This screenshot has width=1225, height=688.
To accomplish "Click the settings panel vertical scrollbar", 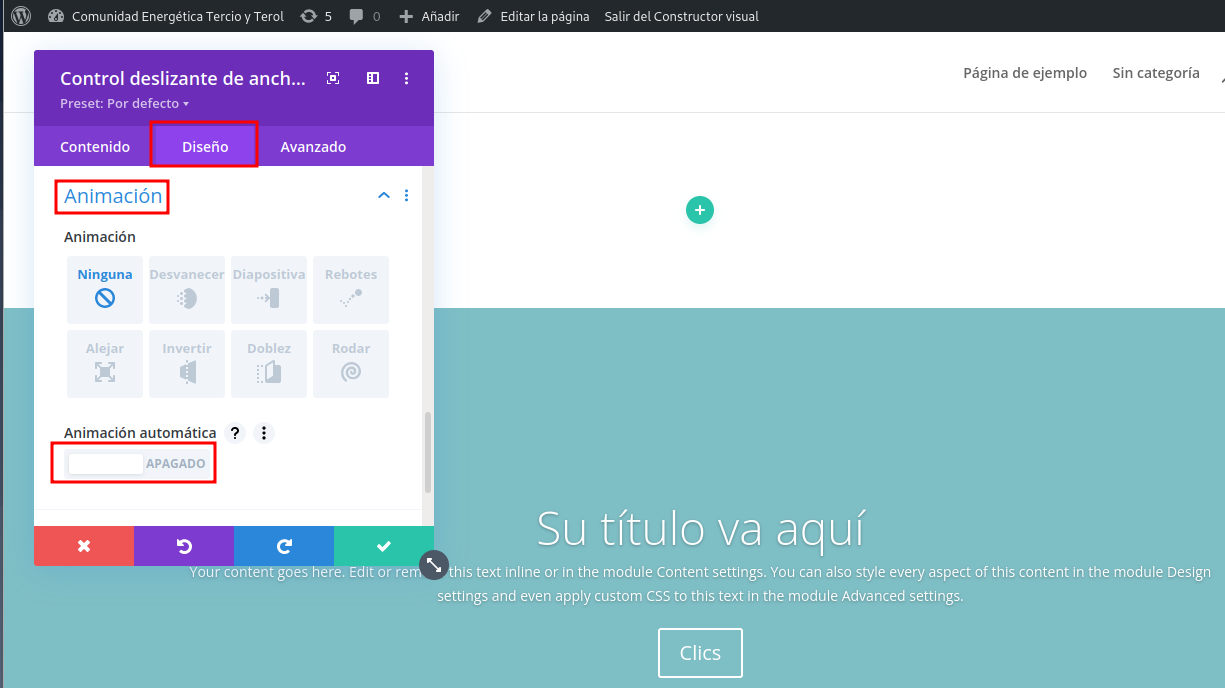I will tap(428, 452).
